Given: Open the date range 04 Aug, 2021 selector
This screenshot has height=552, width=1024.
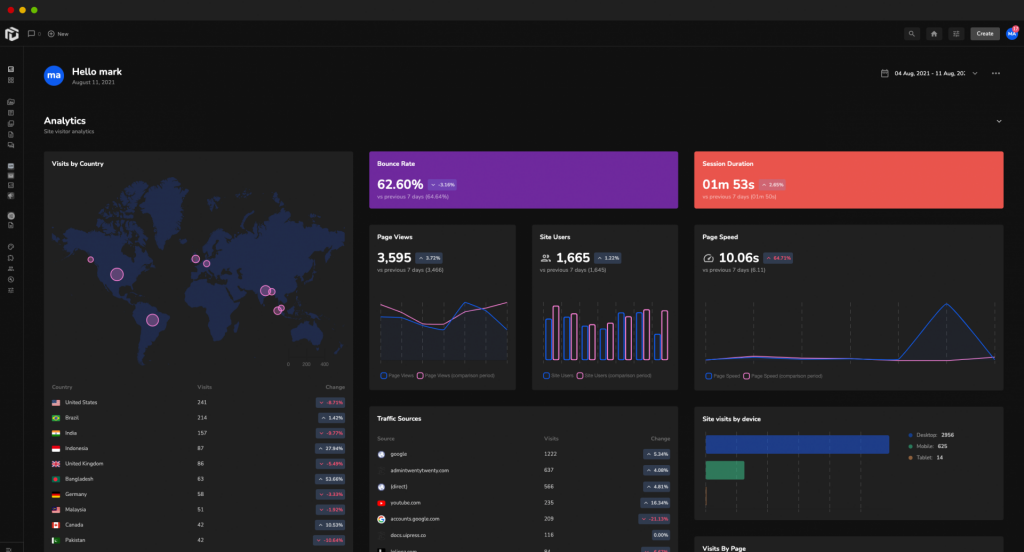Looking at the screenshot, I should point(929,73).
